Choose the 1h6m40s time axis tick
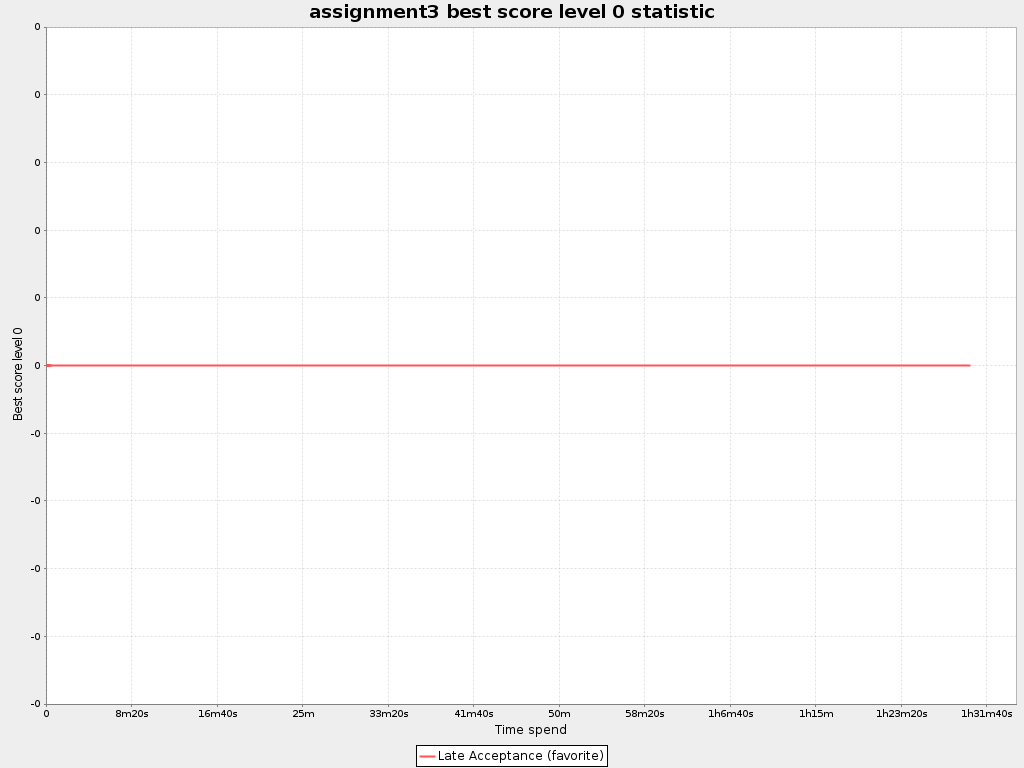The width and height of the screenshot is (1024, 768). (x=730, y=714)
